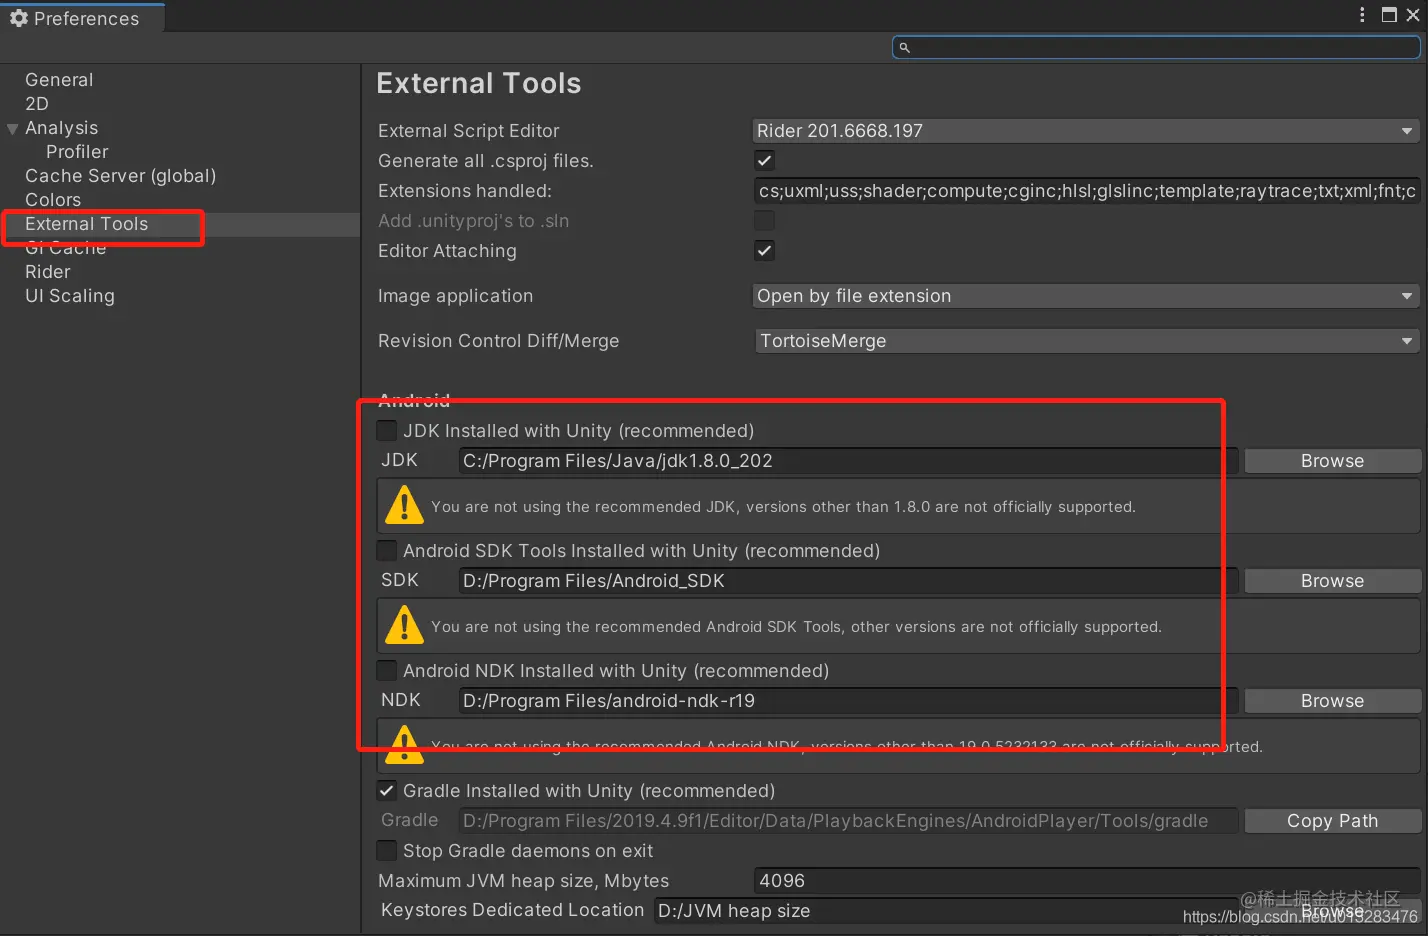1428x936 pixels.
Task: Open Revision Control Diff/Merge dropdown
Action: click(1086, 341)
